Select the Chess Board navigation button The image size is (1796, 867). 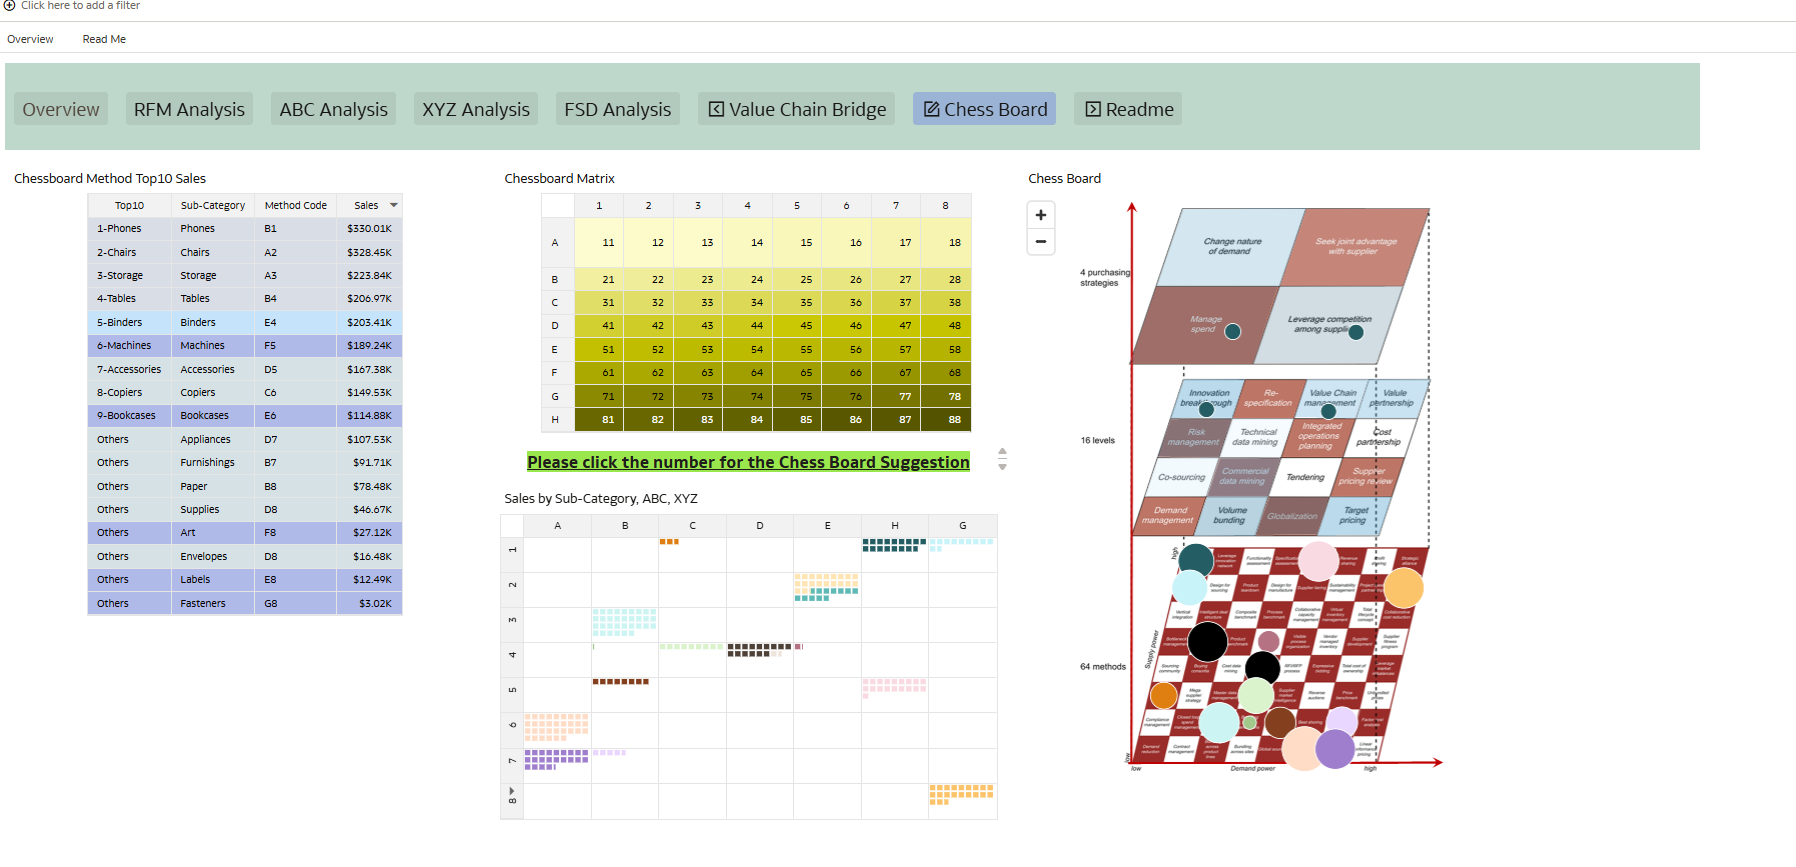[x=985, y=109]
